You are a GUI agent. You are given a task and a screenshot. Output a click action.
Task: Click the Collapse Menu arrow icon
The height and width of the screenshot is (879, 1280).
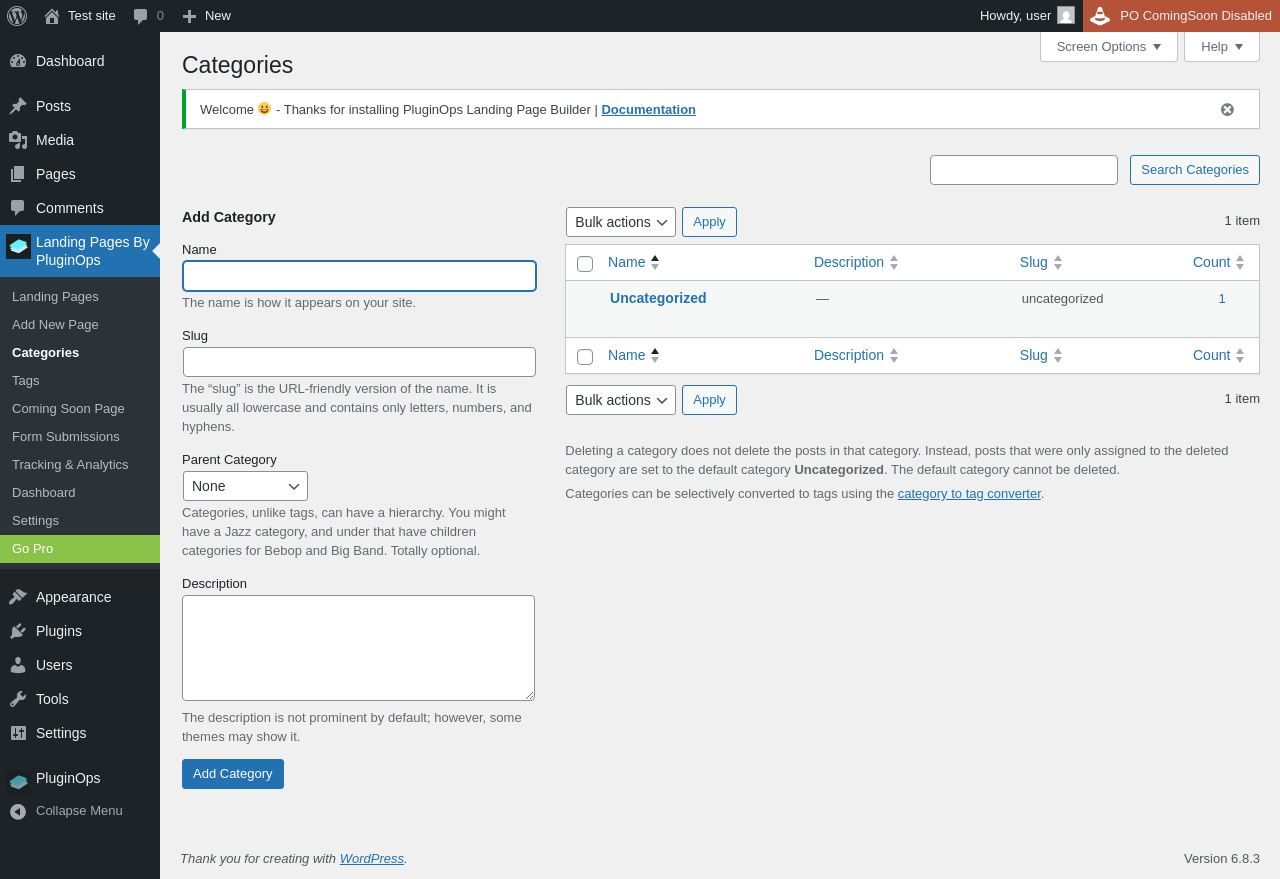pos(18,811)
